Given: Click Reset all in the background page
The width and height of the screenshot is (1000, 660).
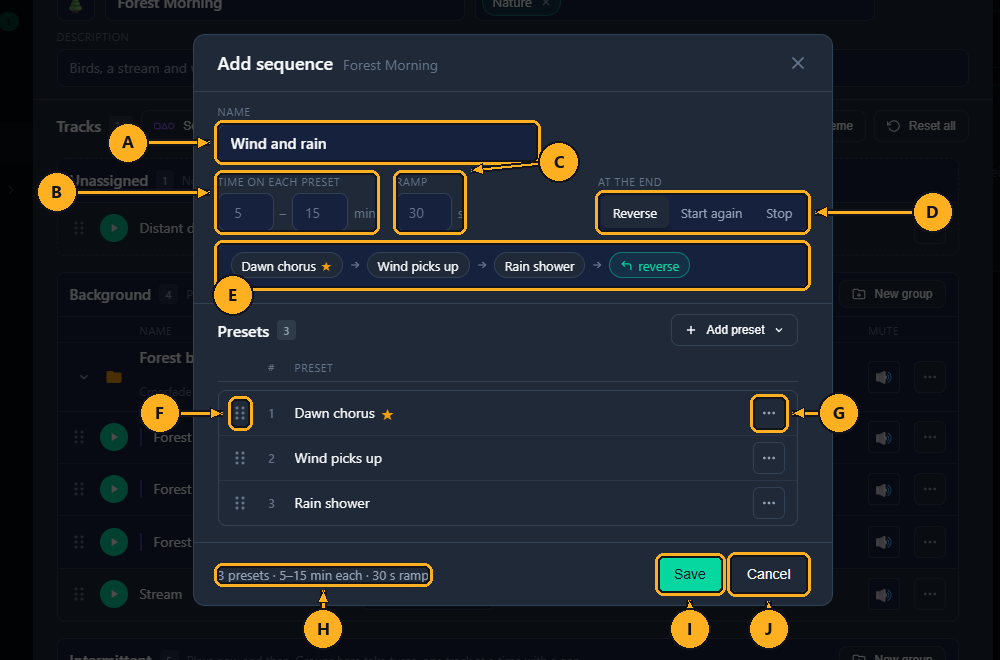Looking at the screenshot, I should [922, 126].
